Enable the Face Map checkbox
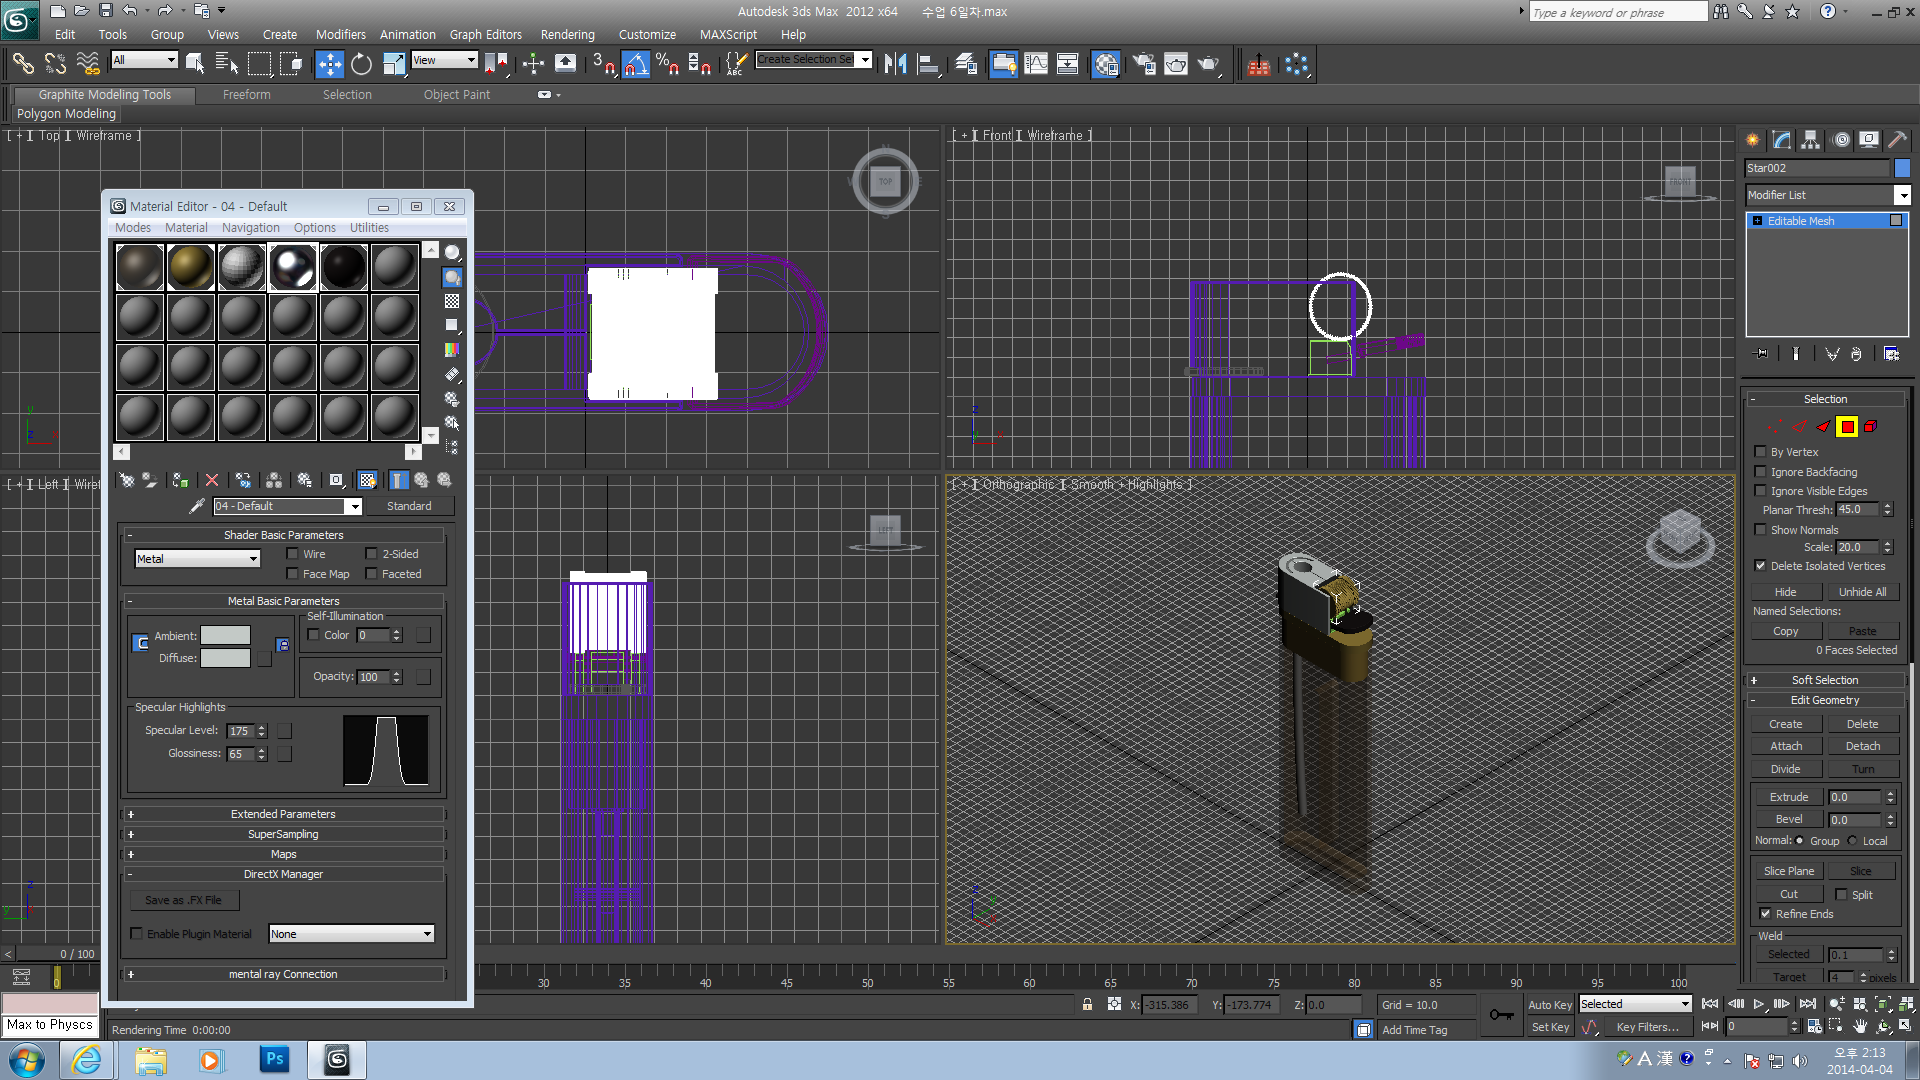This screenshot has height=1080, width=1920. click(292, 573)
